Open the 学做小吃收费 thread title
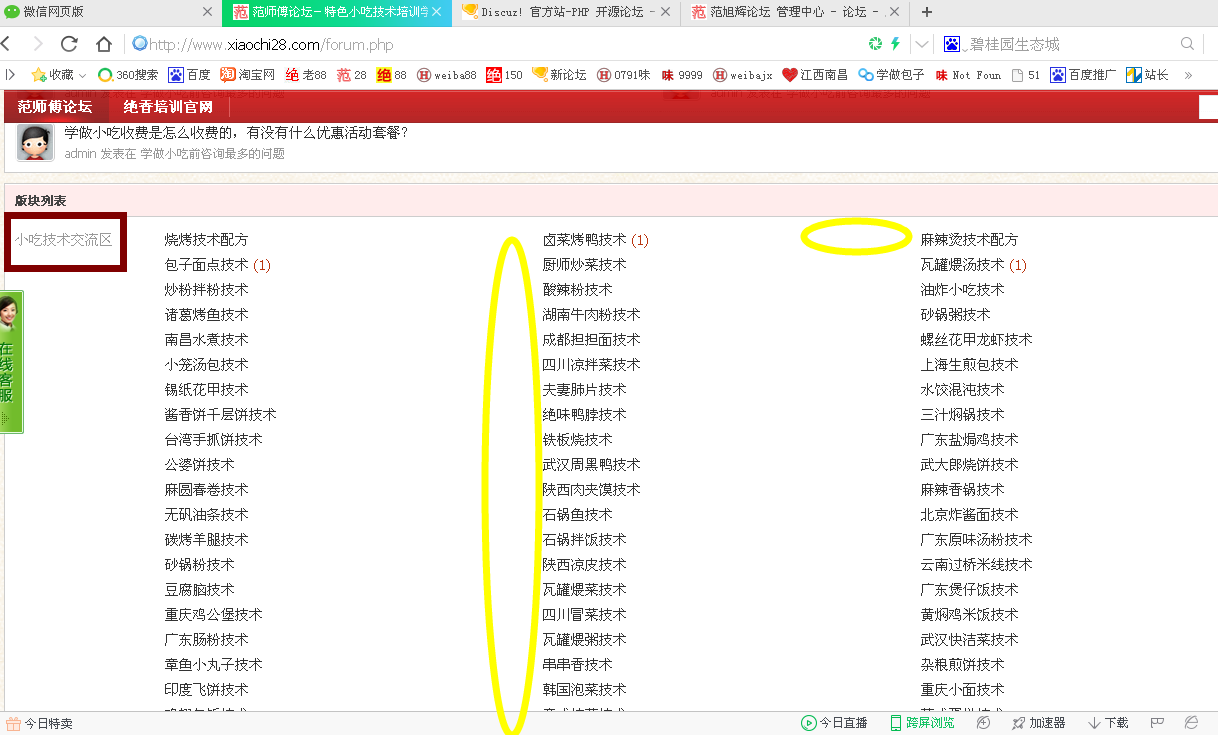 [x=236, y=133]
